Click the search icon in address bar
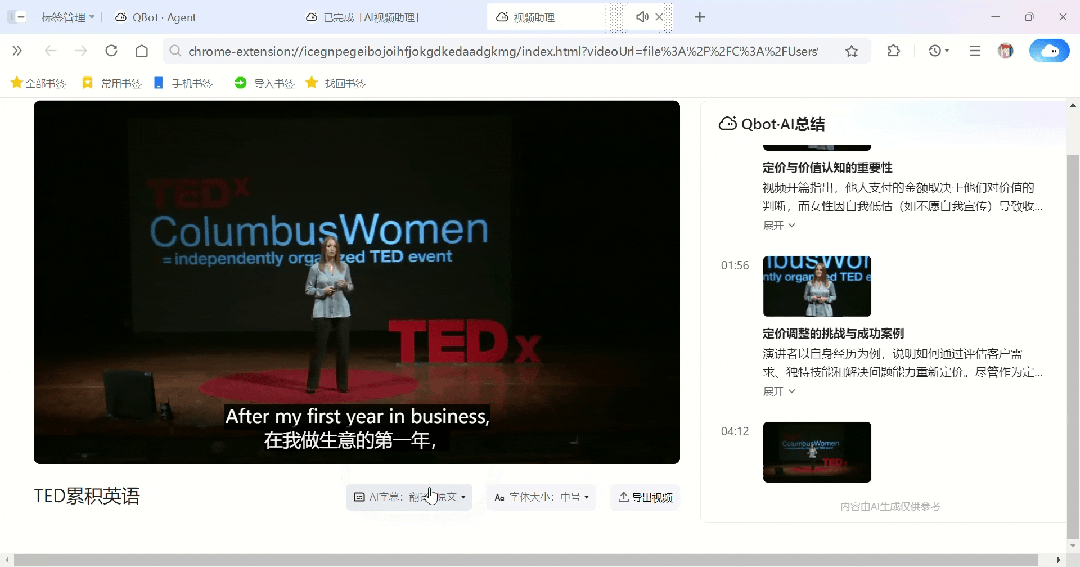This screenshot has height=567, width=1080. tap(175, 51)
